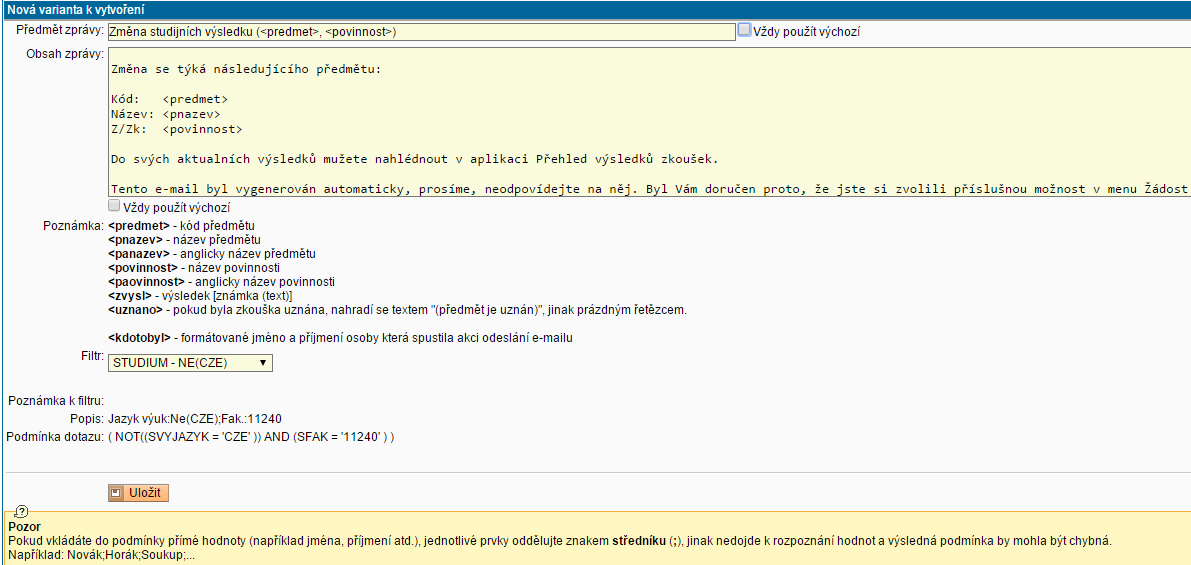Click the floppy disk icon on Uložit

tap(117, 493)
